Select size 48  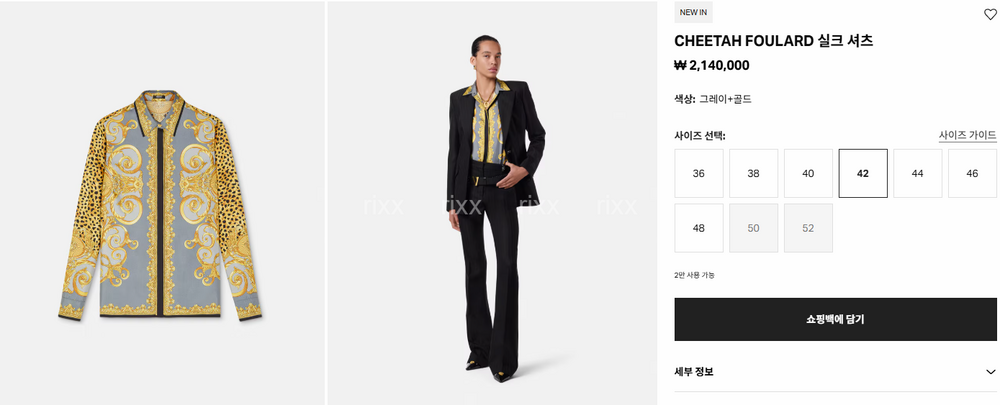pyautogui.click(x=699, y=228)
